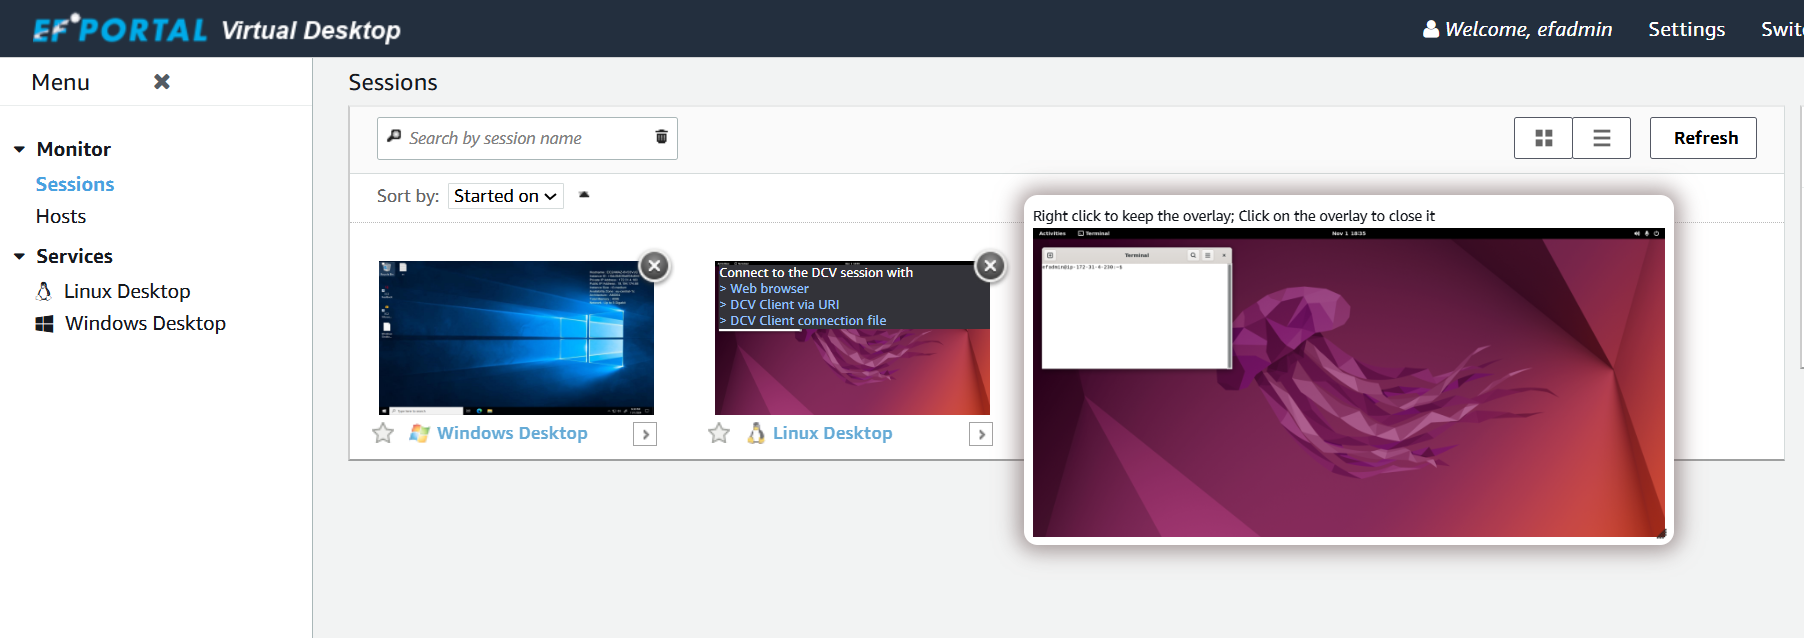1804x638 pixels.
Task: Click the Refresh button
Action: coord(1703,138)
